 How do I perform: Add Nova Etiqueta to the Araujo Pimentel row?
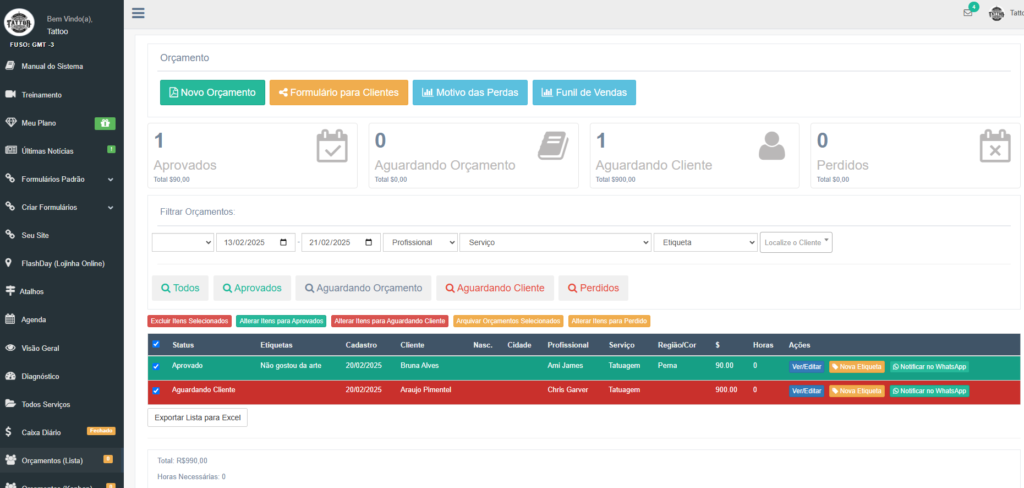point(857,391)
